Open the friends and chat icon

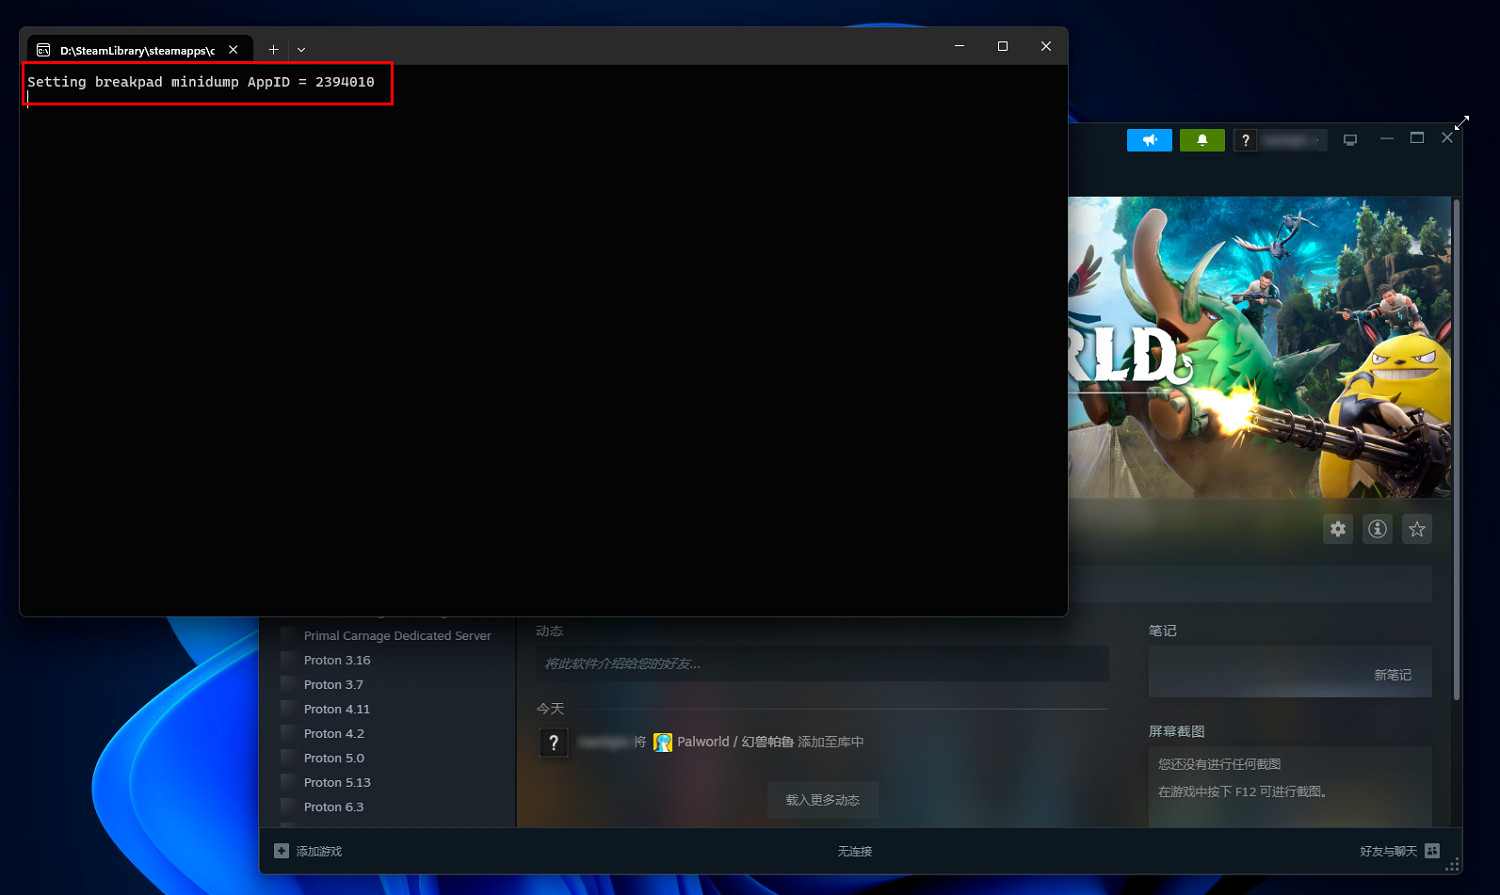(x=1432, y=851)
